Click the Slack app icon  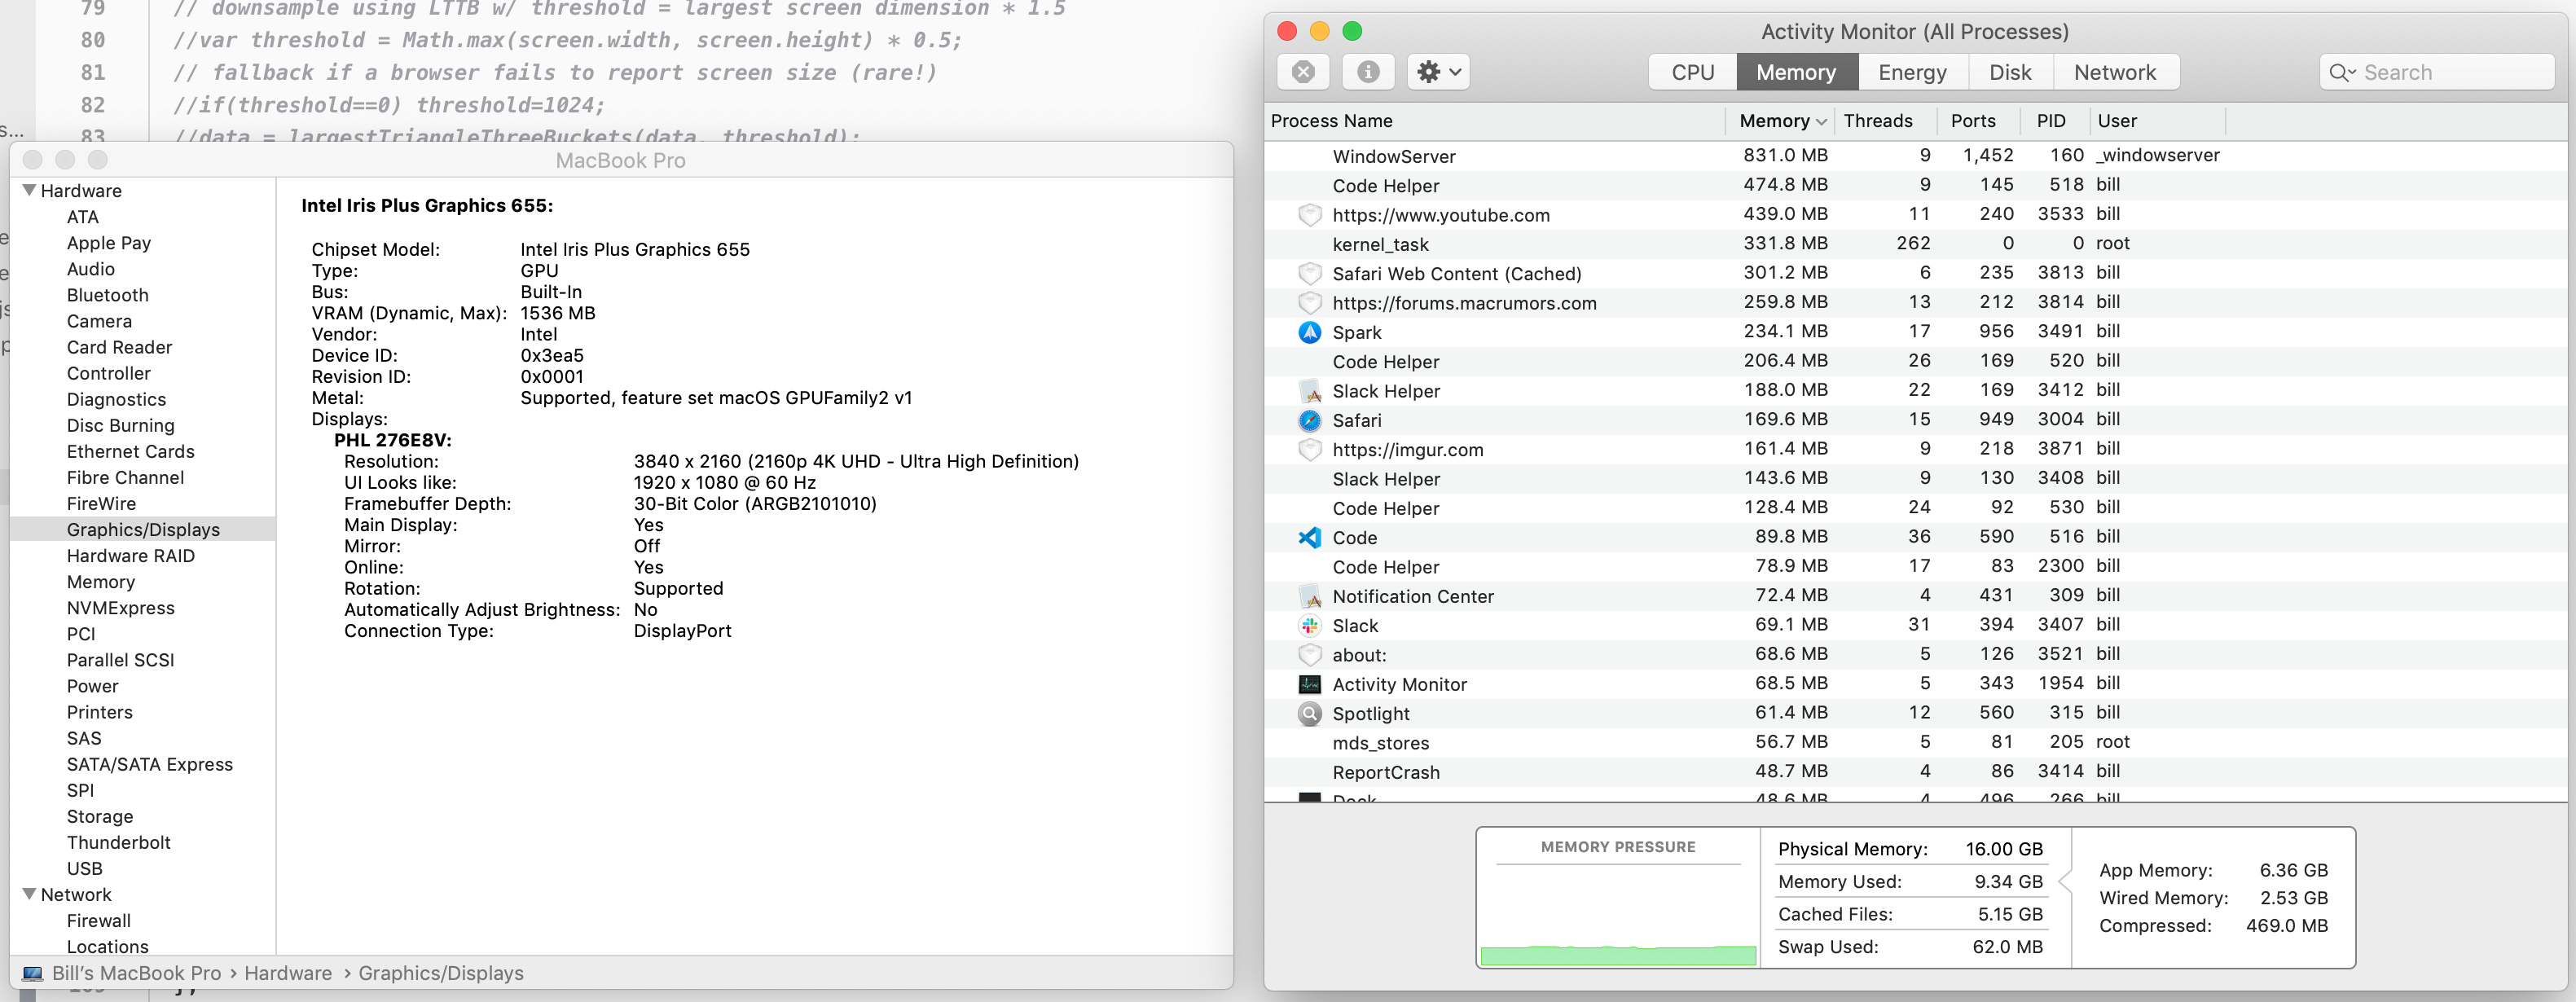tap(1309, 625)
